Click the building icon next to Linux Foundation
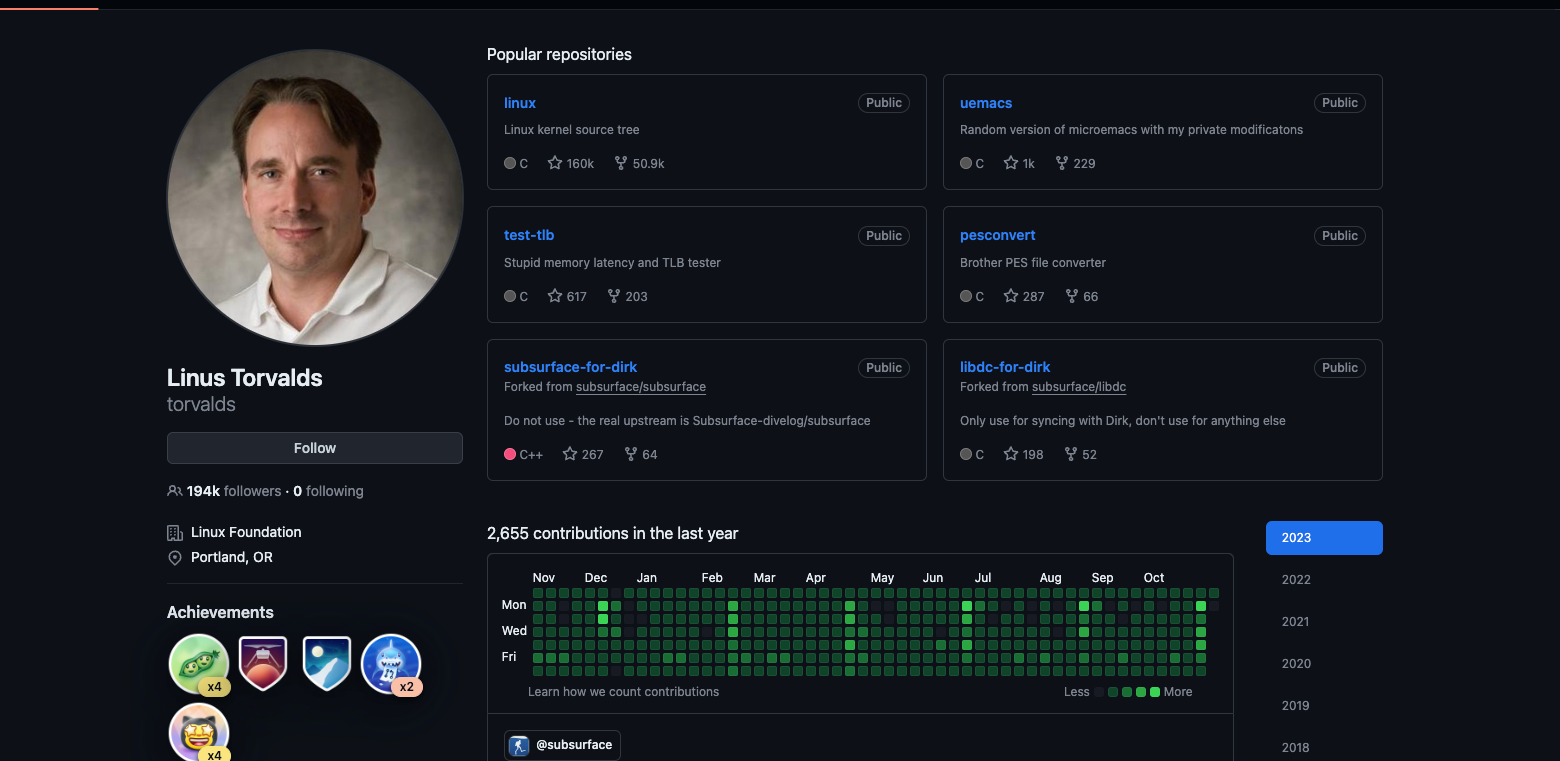The width and height of the screenshot is (1560, 761). click(175, 533)
